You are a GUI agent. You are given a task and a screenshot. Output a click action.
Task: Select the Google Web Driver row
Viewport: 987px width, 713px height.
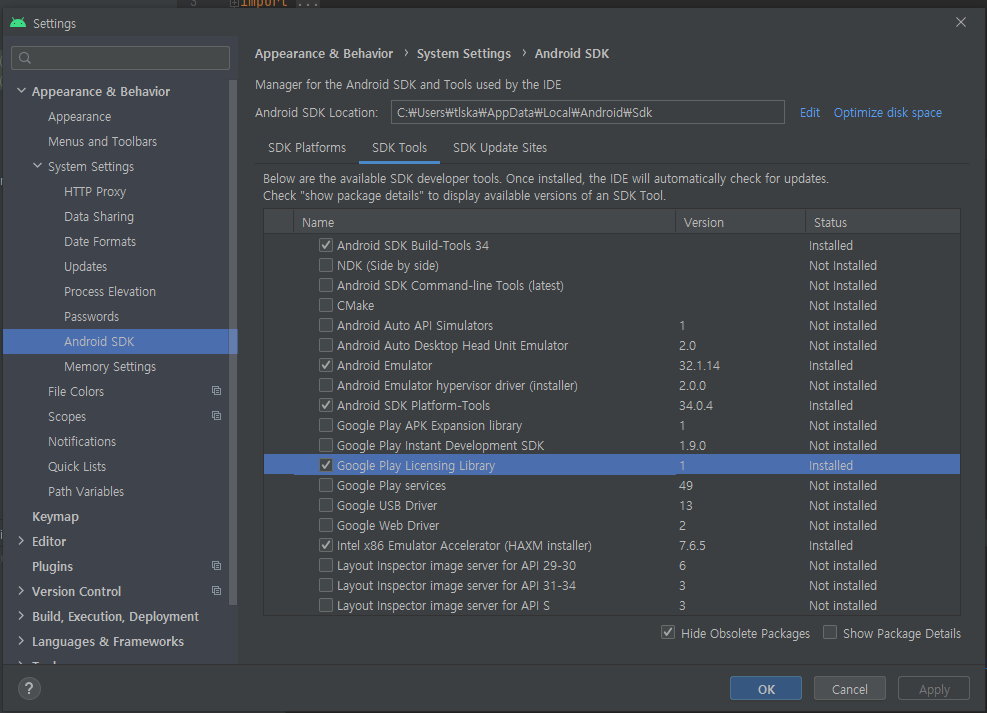pos(612,525)
